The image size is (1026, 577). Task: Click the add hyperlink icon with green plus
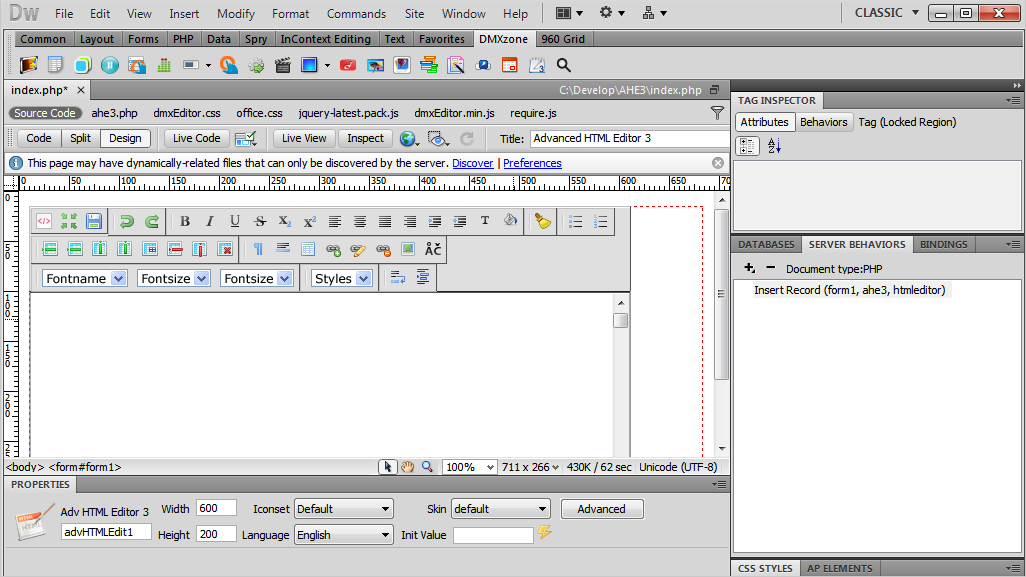[x=333, y=249]
